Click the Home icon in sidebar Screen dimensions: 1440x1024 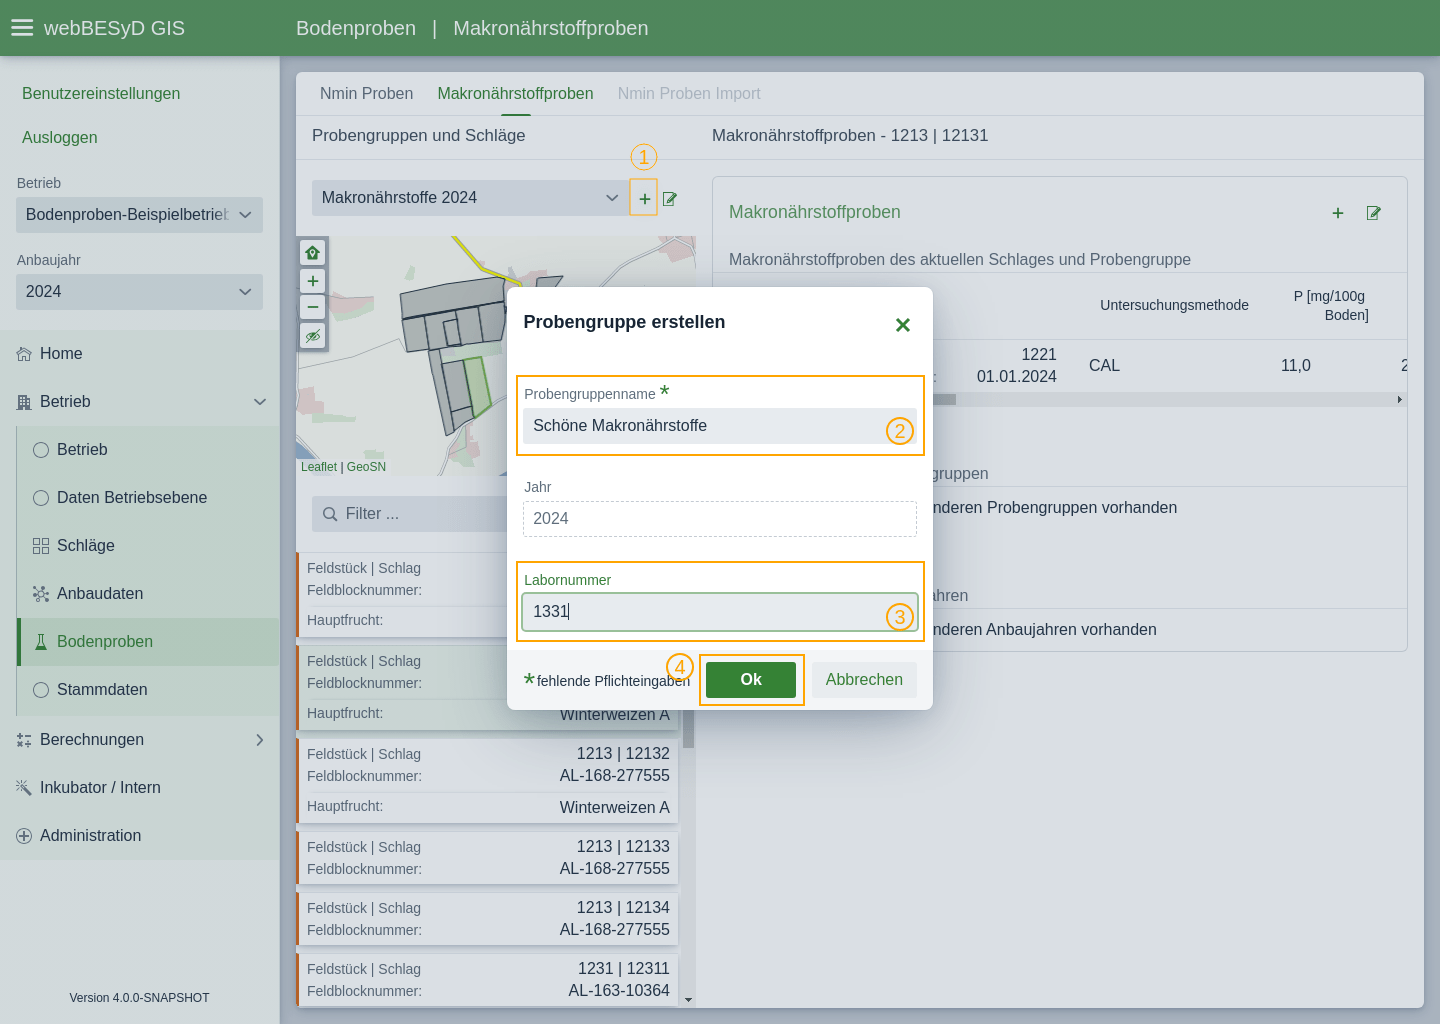(x=24, y=354)
